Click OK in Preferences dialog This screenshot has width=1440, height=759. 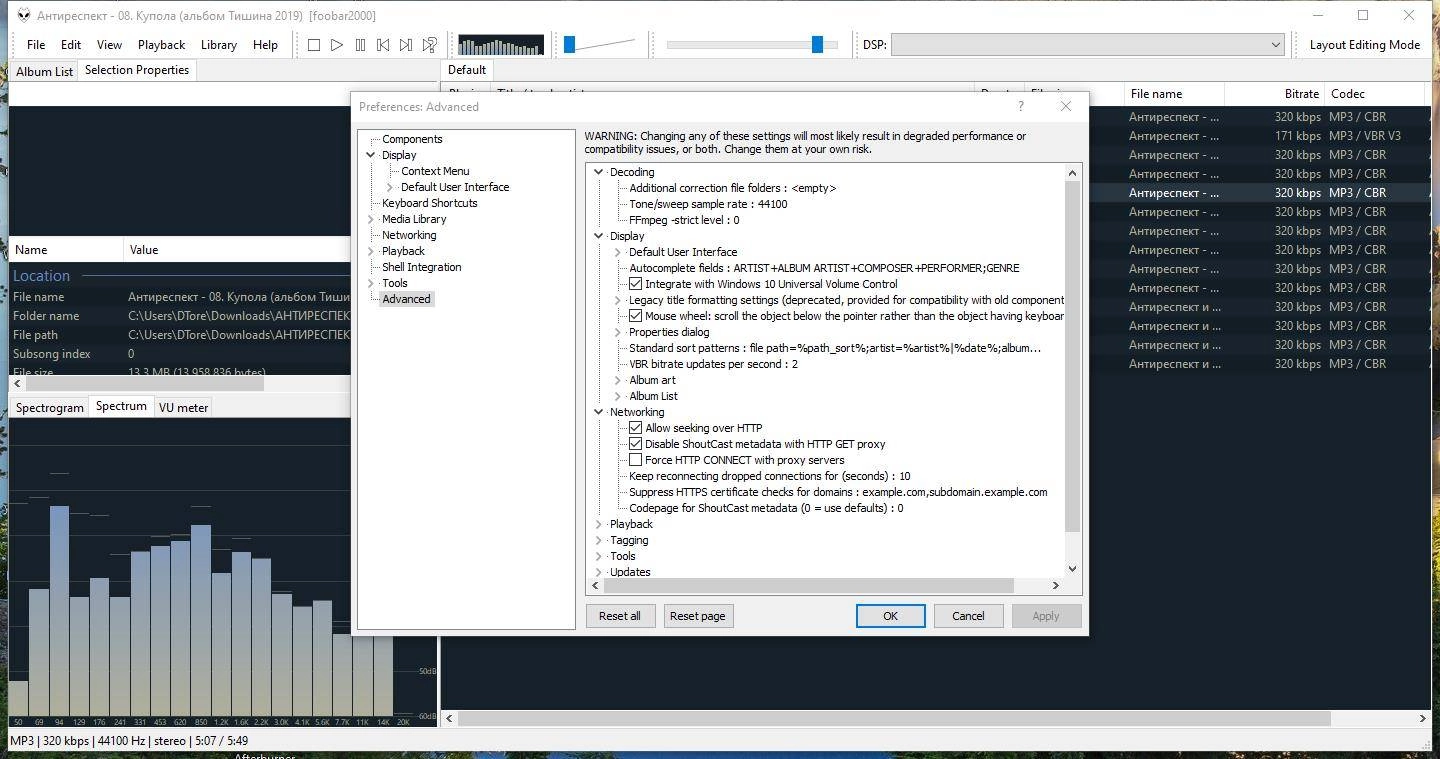pos(890,616)
